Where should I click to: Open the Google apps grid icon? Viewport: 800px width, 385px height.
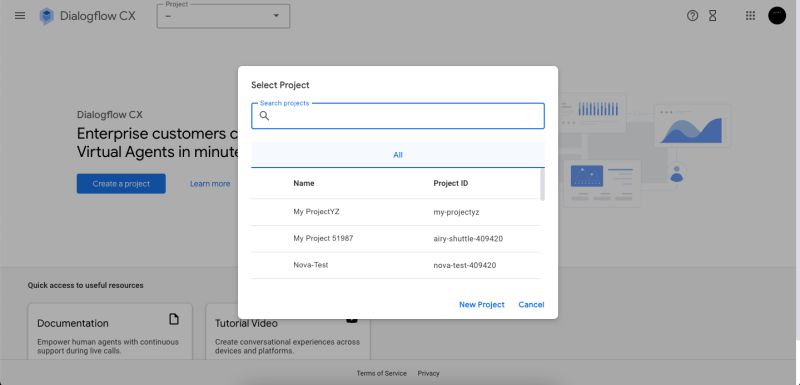point(750,16)
